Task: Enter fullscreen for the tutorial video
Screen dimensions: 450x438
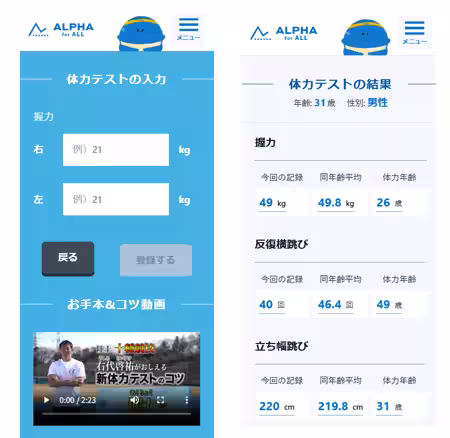Action: tap(161, 400)
